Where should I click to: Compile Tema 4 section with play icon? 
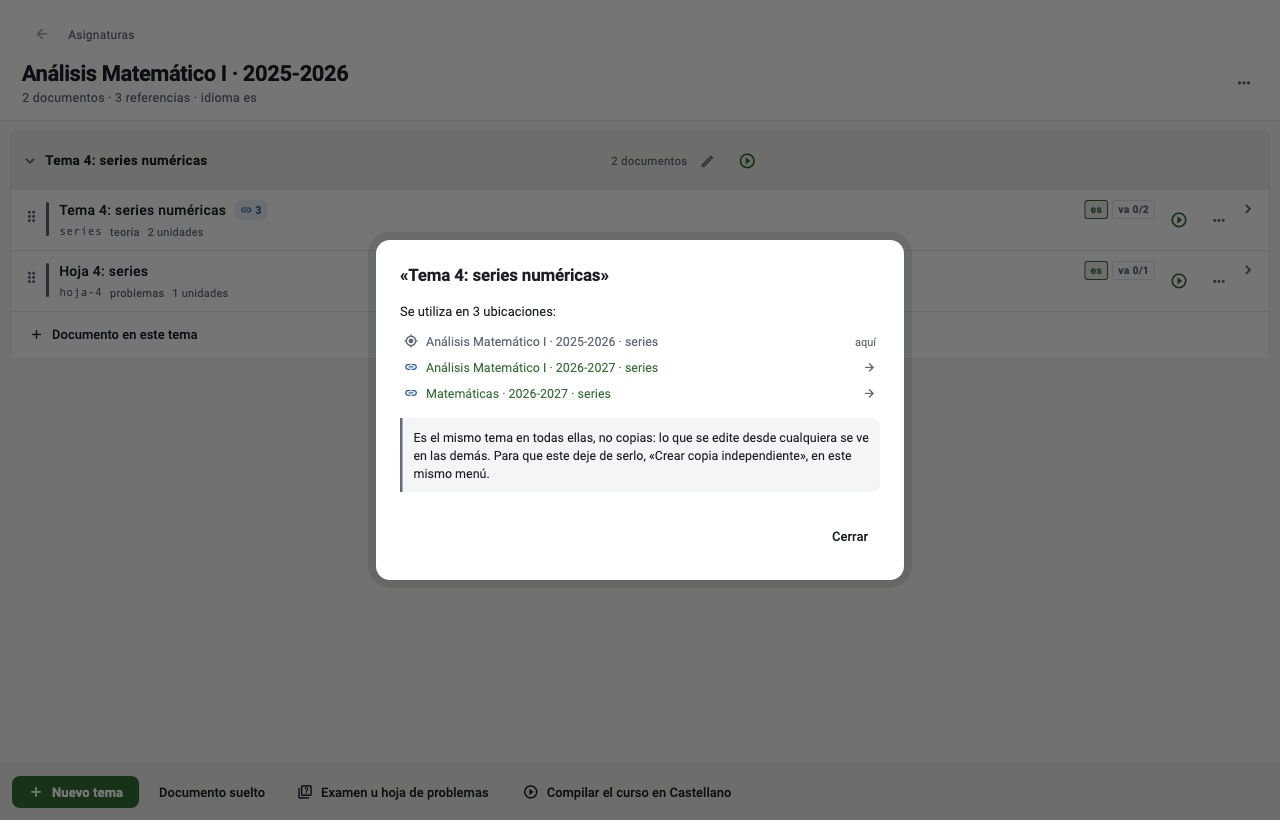pyautogui.click(x=747, y=161)
